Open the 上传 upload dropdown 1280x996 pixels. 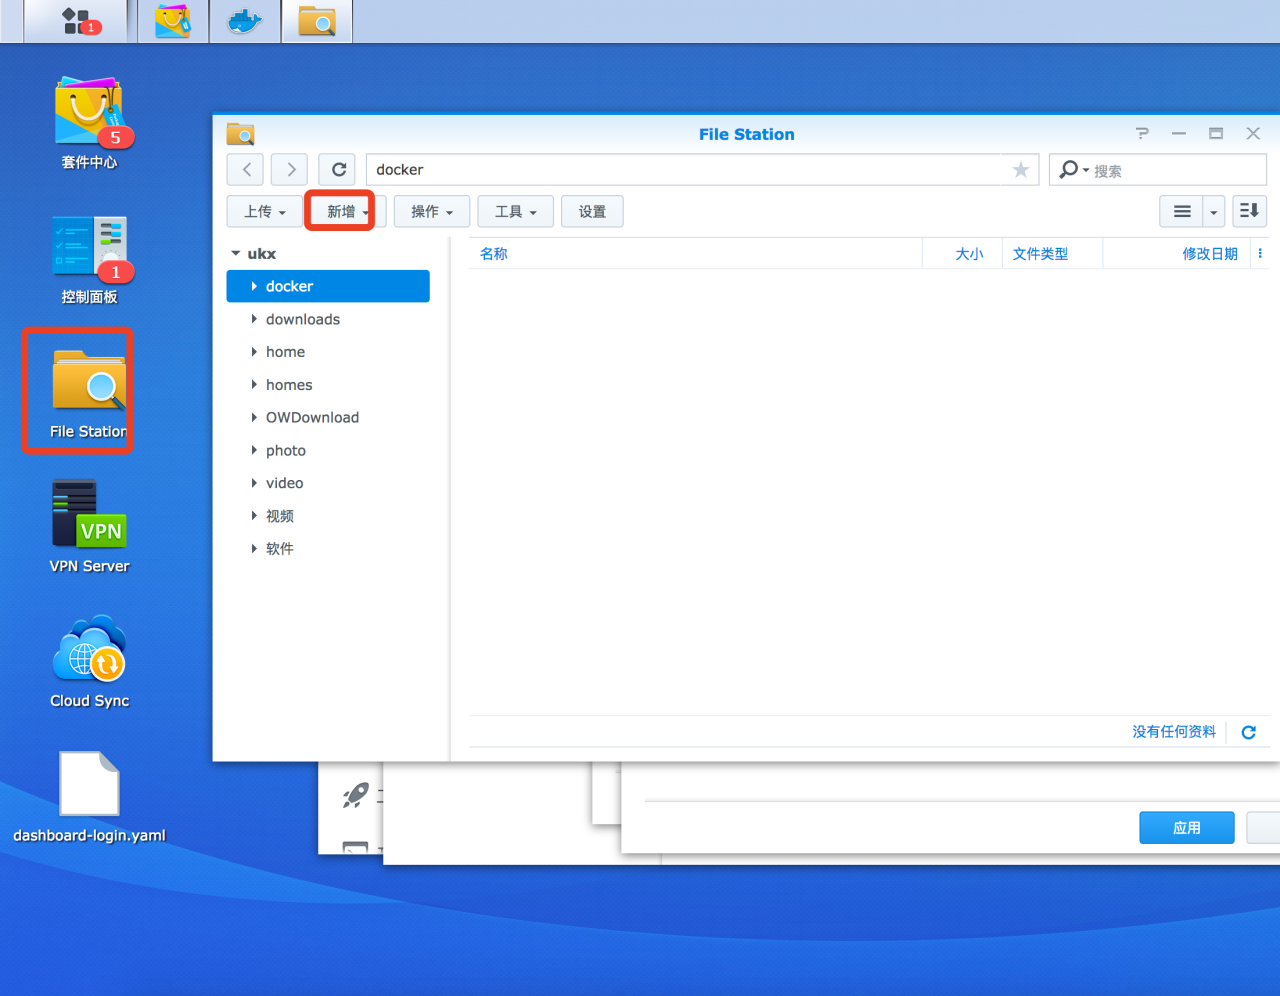click(265, 212)
